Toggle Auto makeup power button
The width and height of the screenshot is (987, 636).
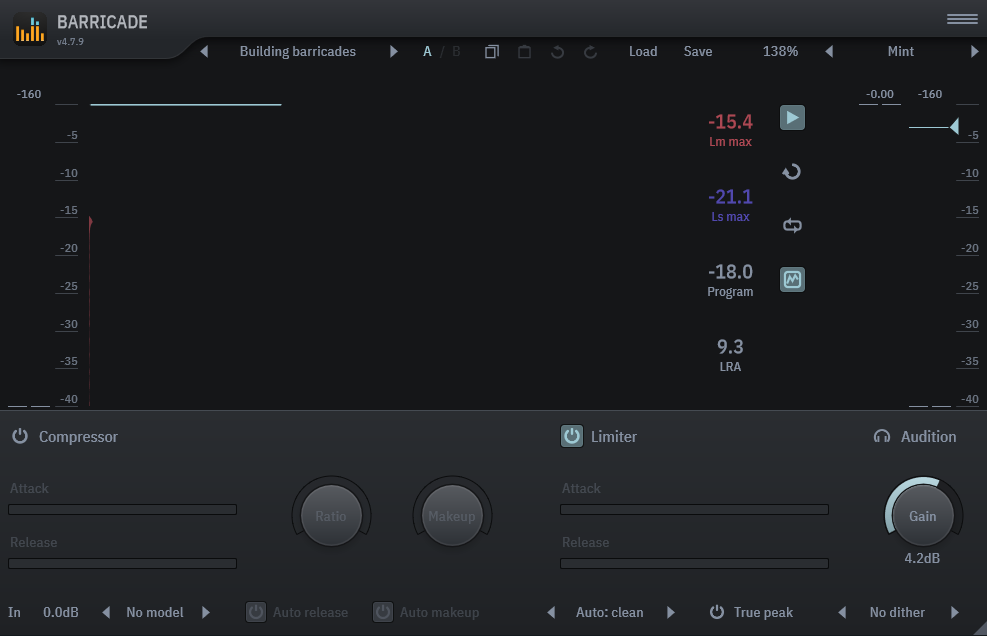click(383, 612)
